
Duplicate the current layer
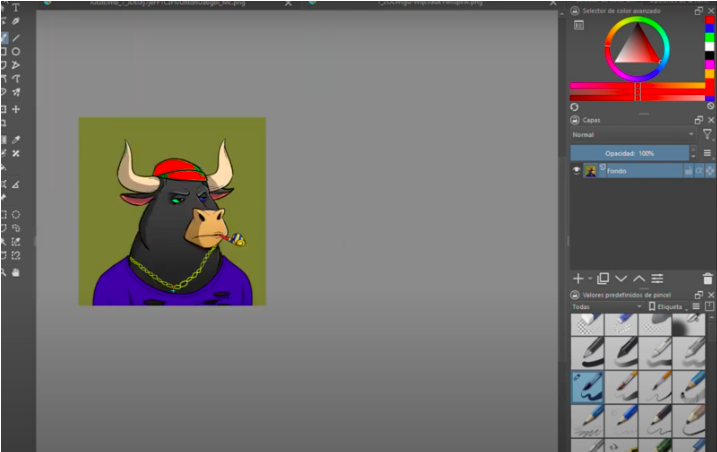[603, 278]
